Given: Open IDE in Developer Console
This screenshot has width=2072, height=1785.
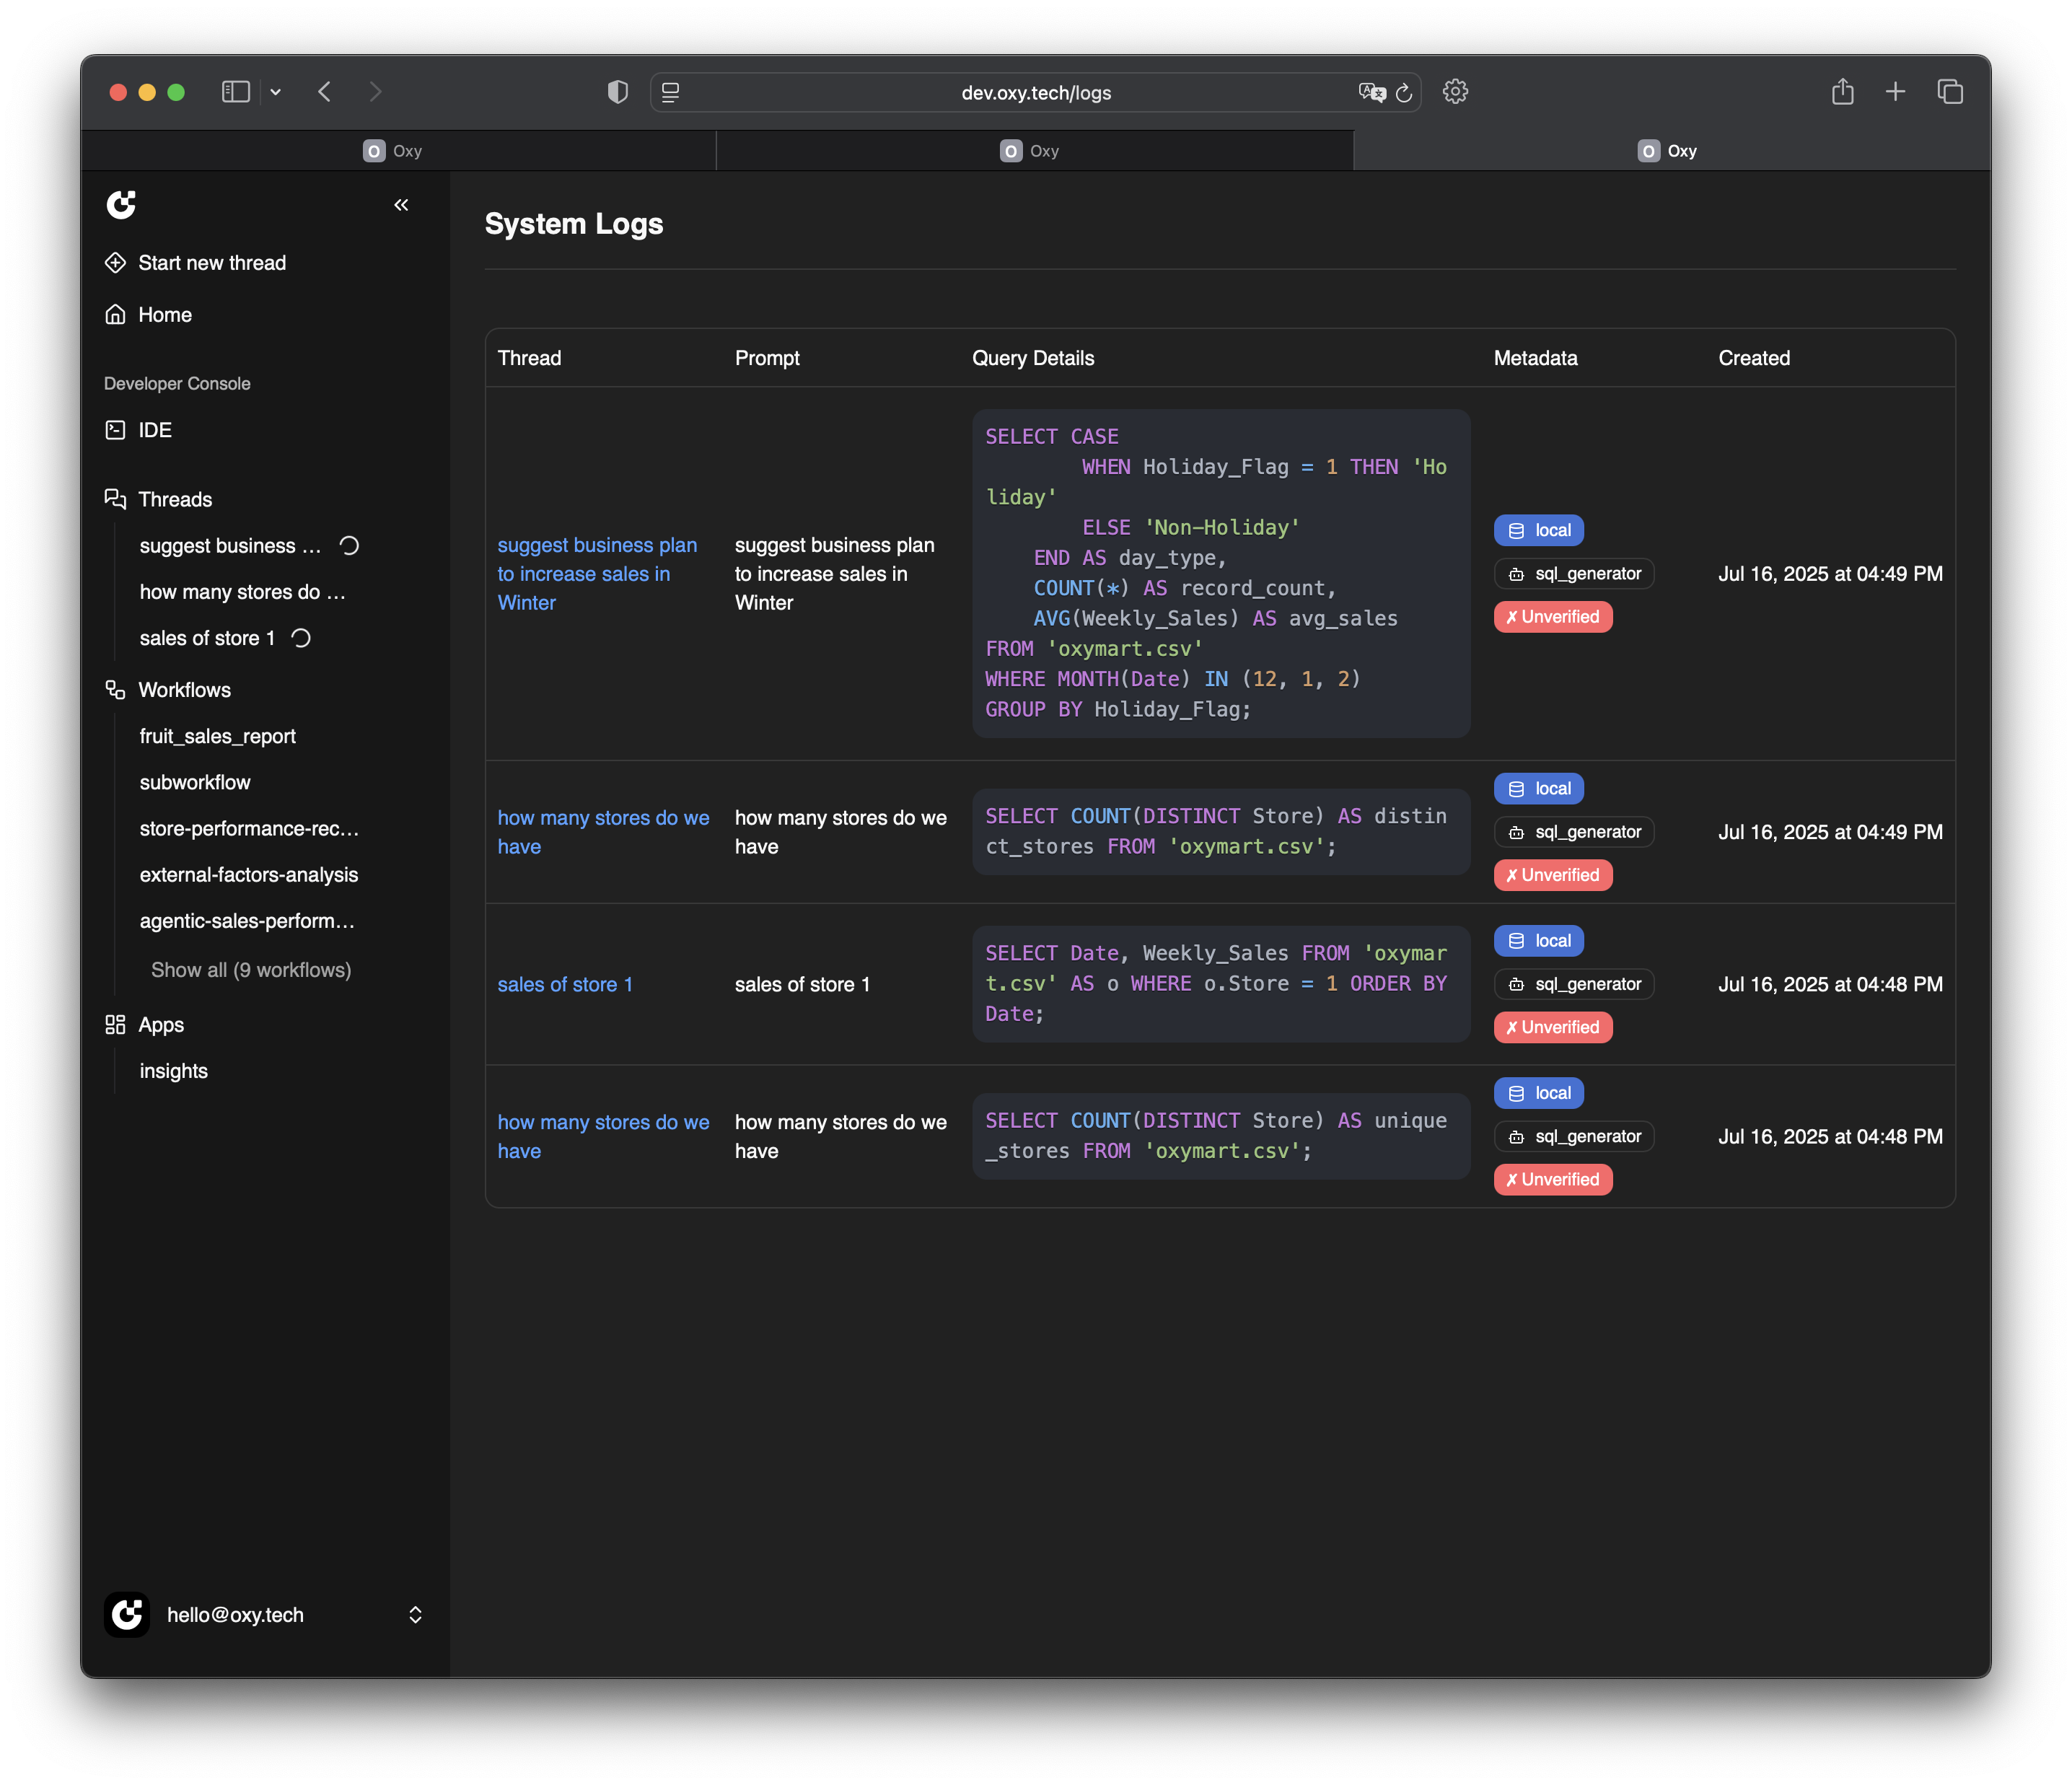Looking at the screenshot, I should pos(155,430).
